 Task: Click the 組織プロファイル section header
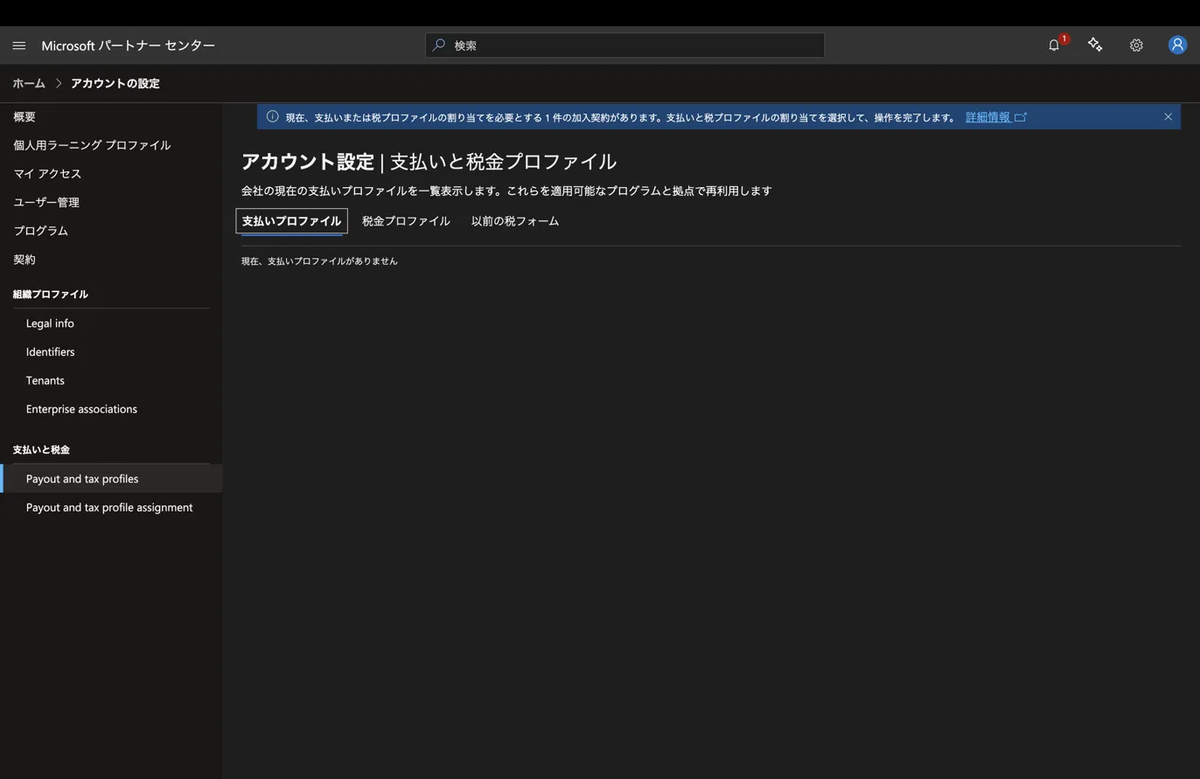[x=50, y=294]
